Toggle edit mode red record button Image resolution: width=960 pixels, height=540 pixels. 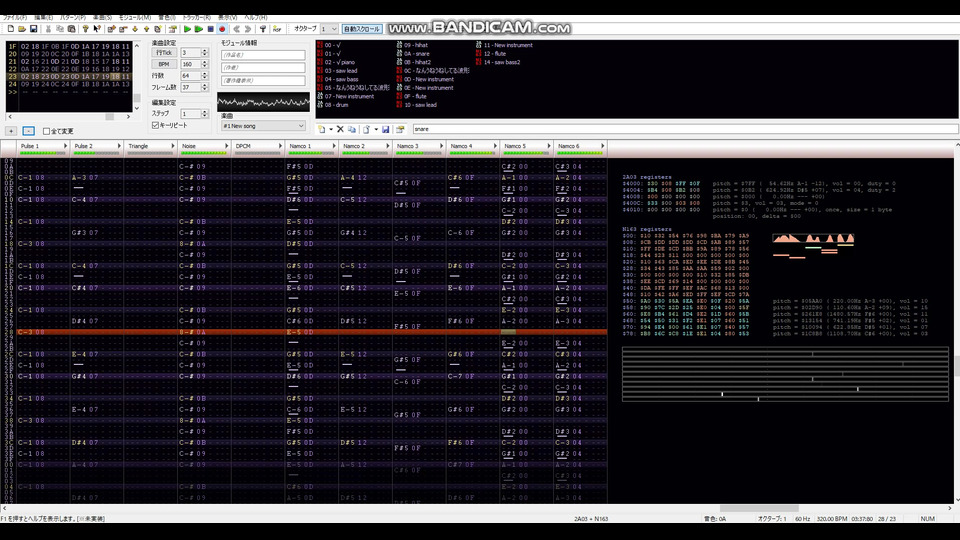click(222, 29)
